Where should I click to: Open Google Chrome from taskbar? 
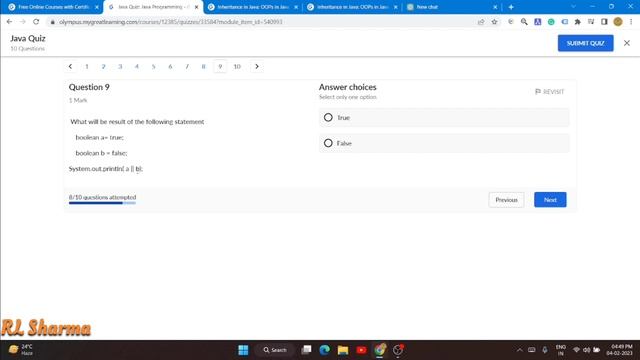pyautogui.click(x=380, y=350)
